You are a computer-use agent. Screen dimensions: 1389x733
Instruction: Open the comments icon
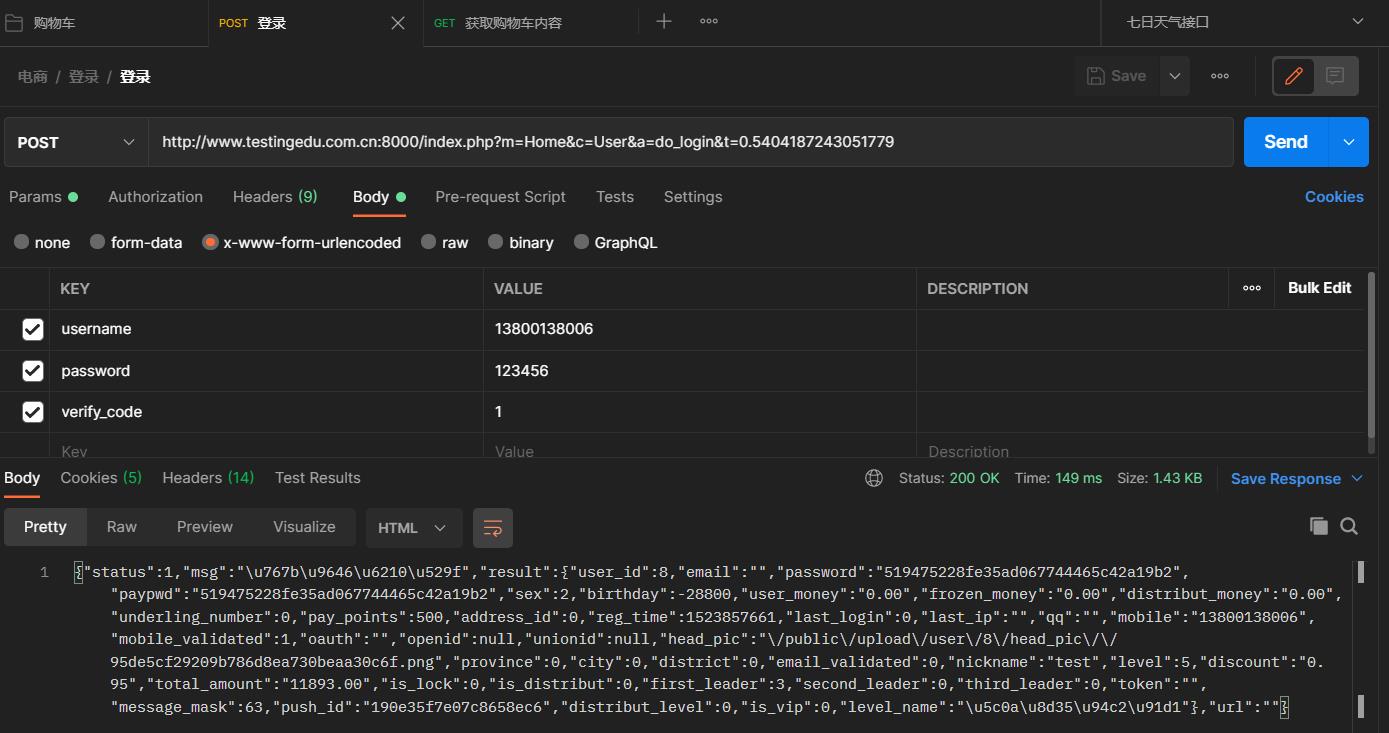coord(1335,76)
